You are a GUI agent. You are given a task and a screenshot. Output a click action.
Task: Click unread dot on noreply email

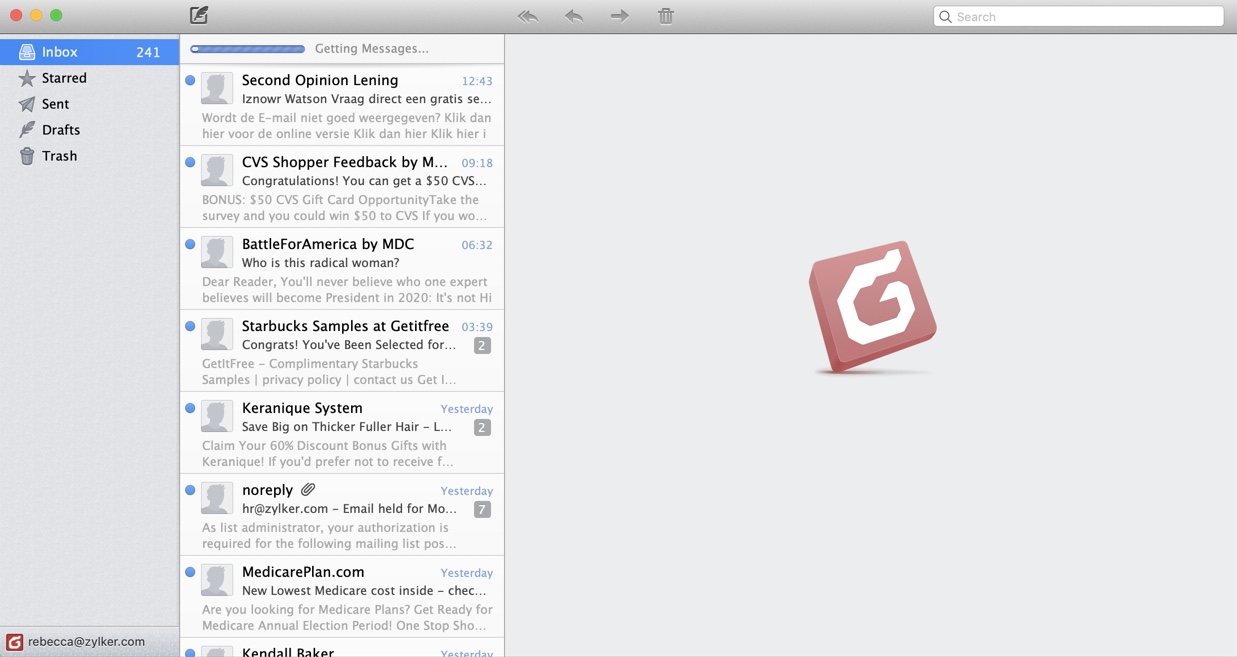click(190, 490)
